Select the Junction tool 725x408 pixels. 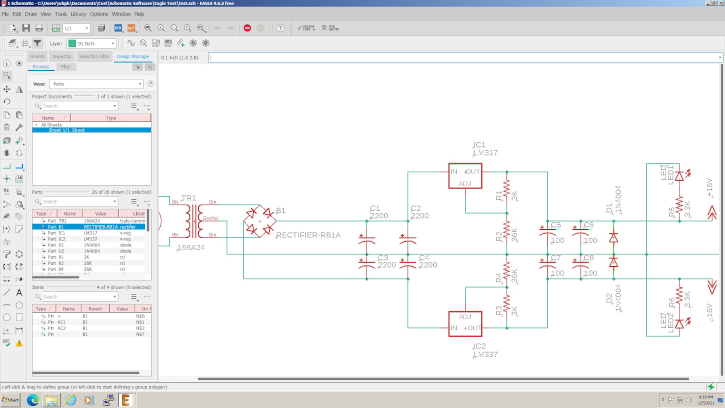(6, 179)
